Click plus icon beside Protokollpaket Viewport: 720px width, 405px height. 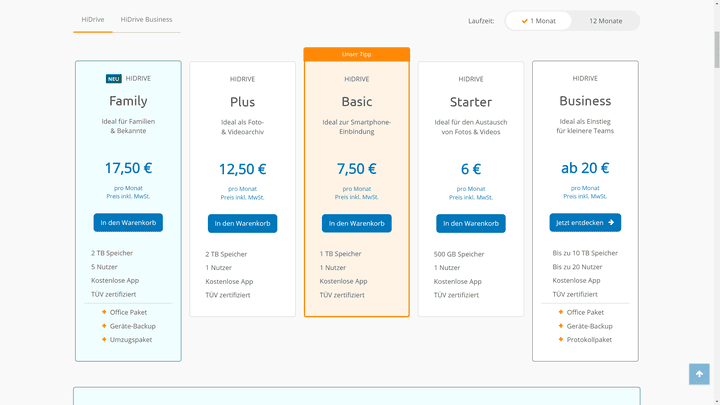tap(561, 340)
